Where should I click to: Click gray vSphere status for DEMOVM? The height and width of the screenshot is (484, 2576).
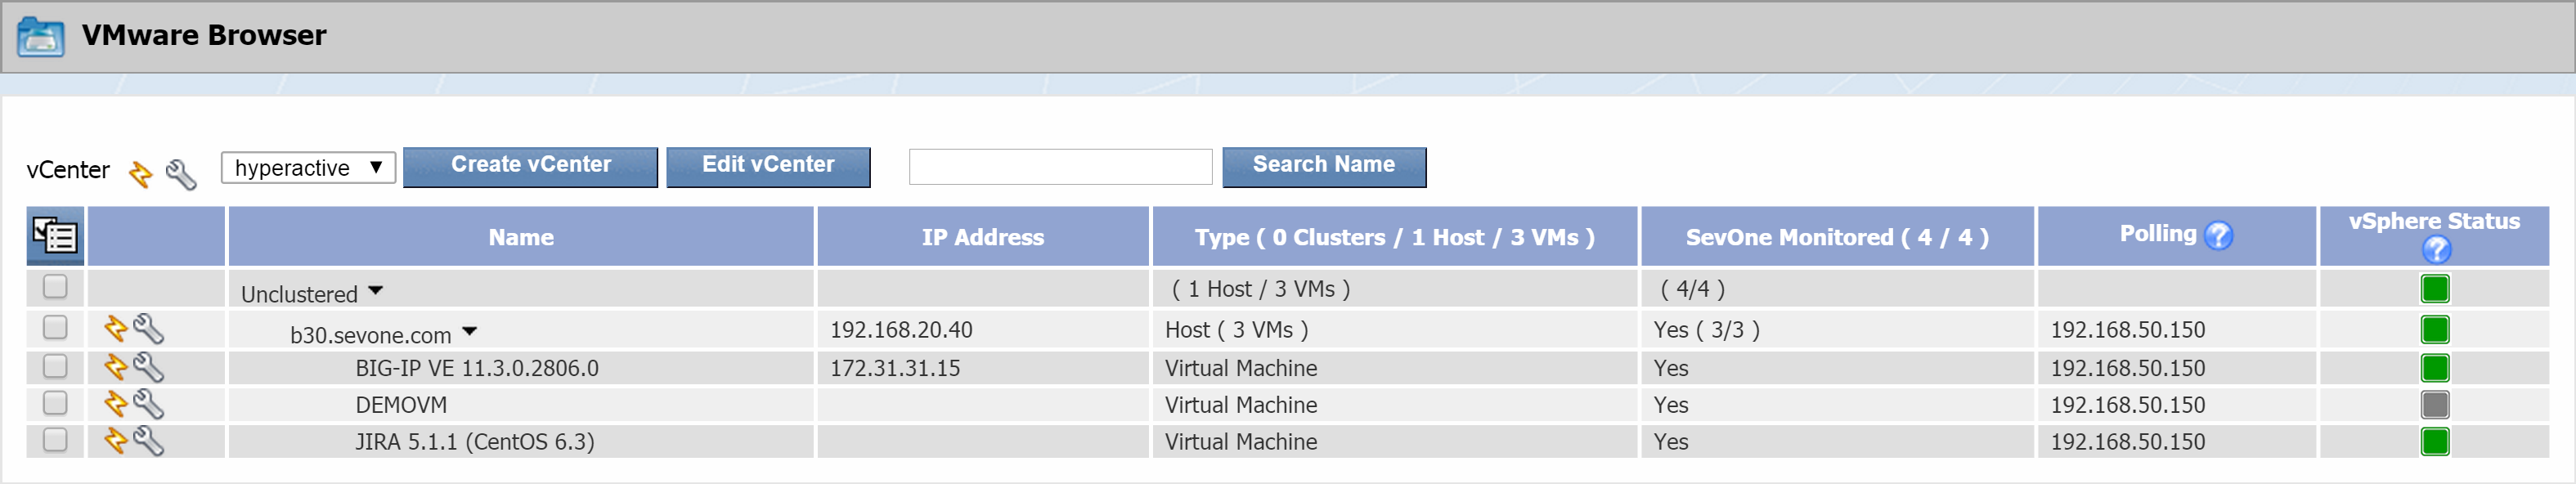tap(2435, 405)
